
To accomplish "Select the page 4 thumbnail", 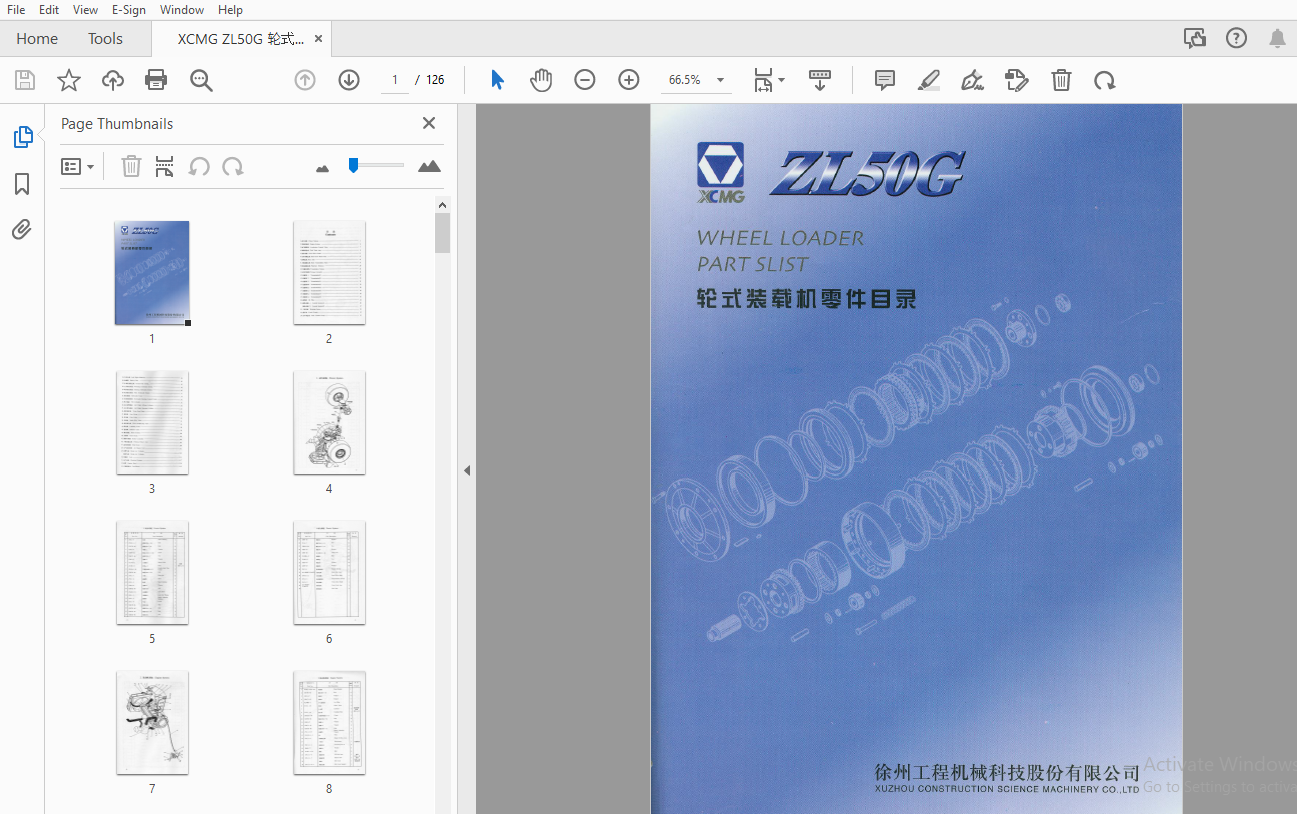I will [329, 422].
